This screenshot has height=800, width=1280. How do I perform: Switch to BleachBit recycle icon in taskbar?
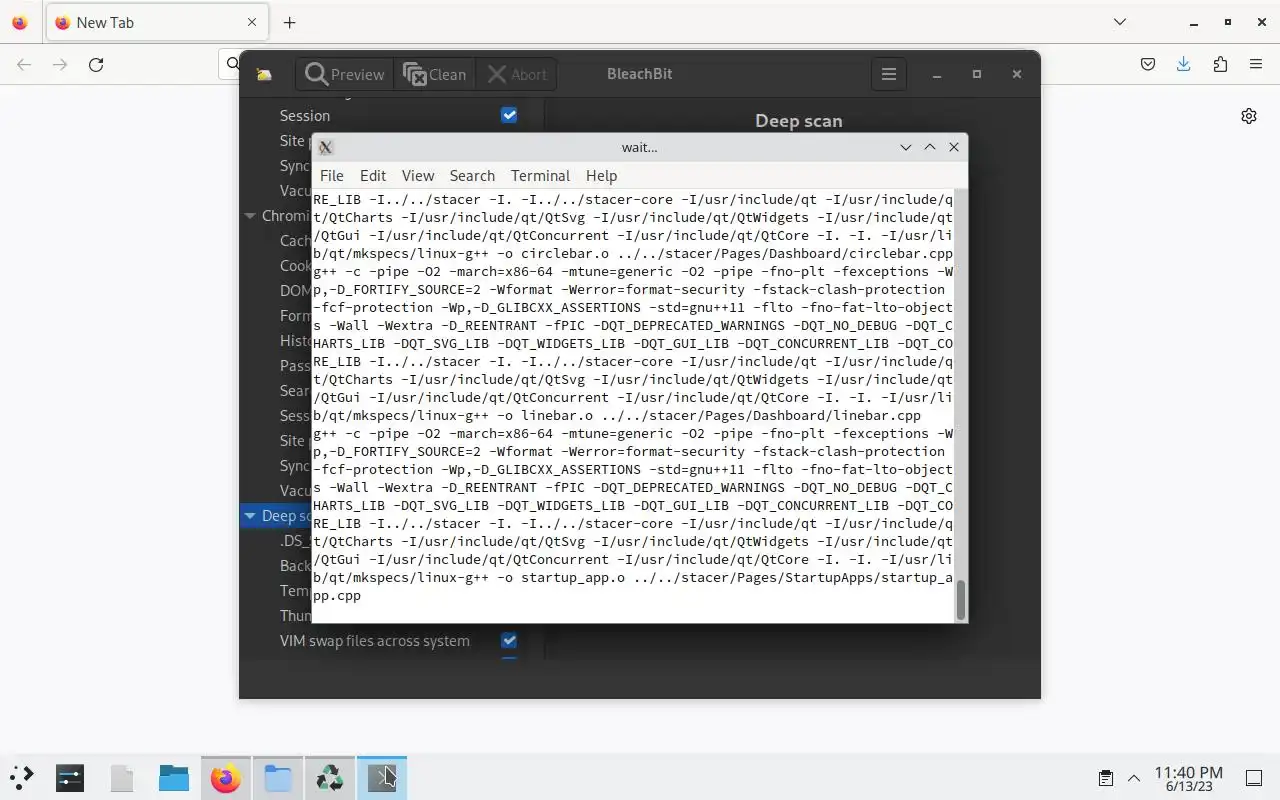(x=330, y=777)
